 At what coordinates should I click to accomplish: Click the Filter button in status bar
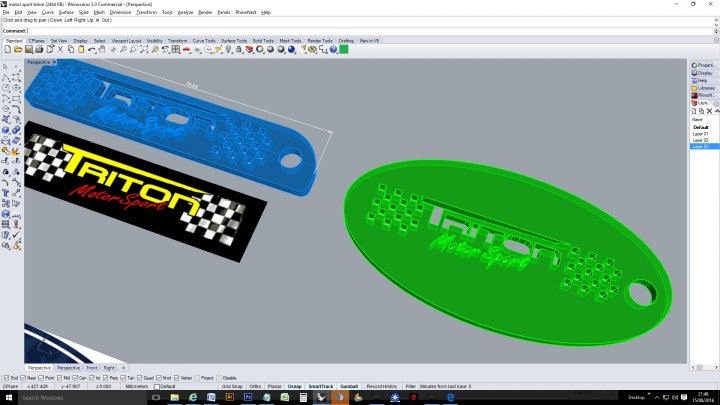pyautogui.click(x=411, y=387)
